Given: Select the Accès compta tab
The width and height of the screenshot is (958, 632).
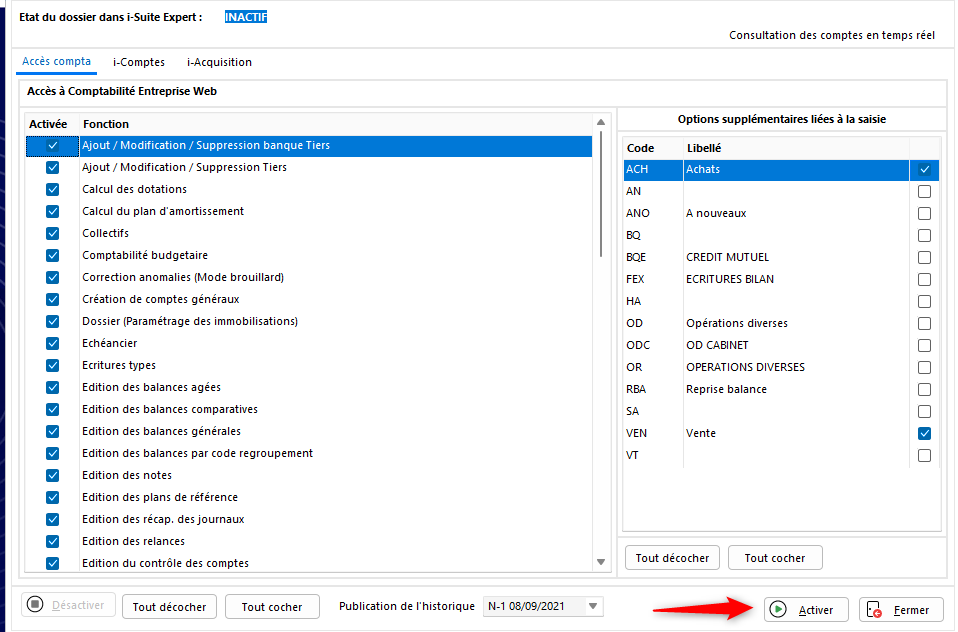Looking at the screenshot, I should coord(56,62).
